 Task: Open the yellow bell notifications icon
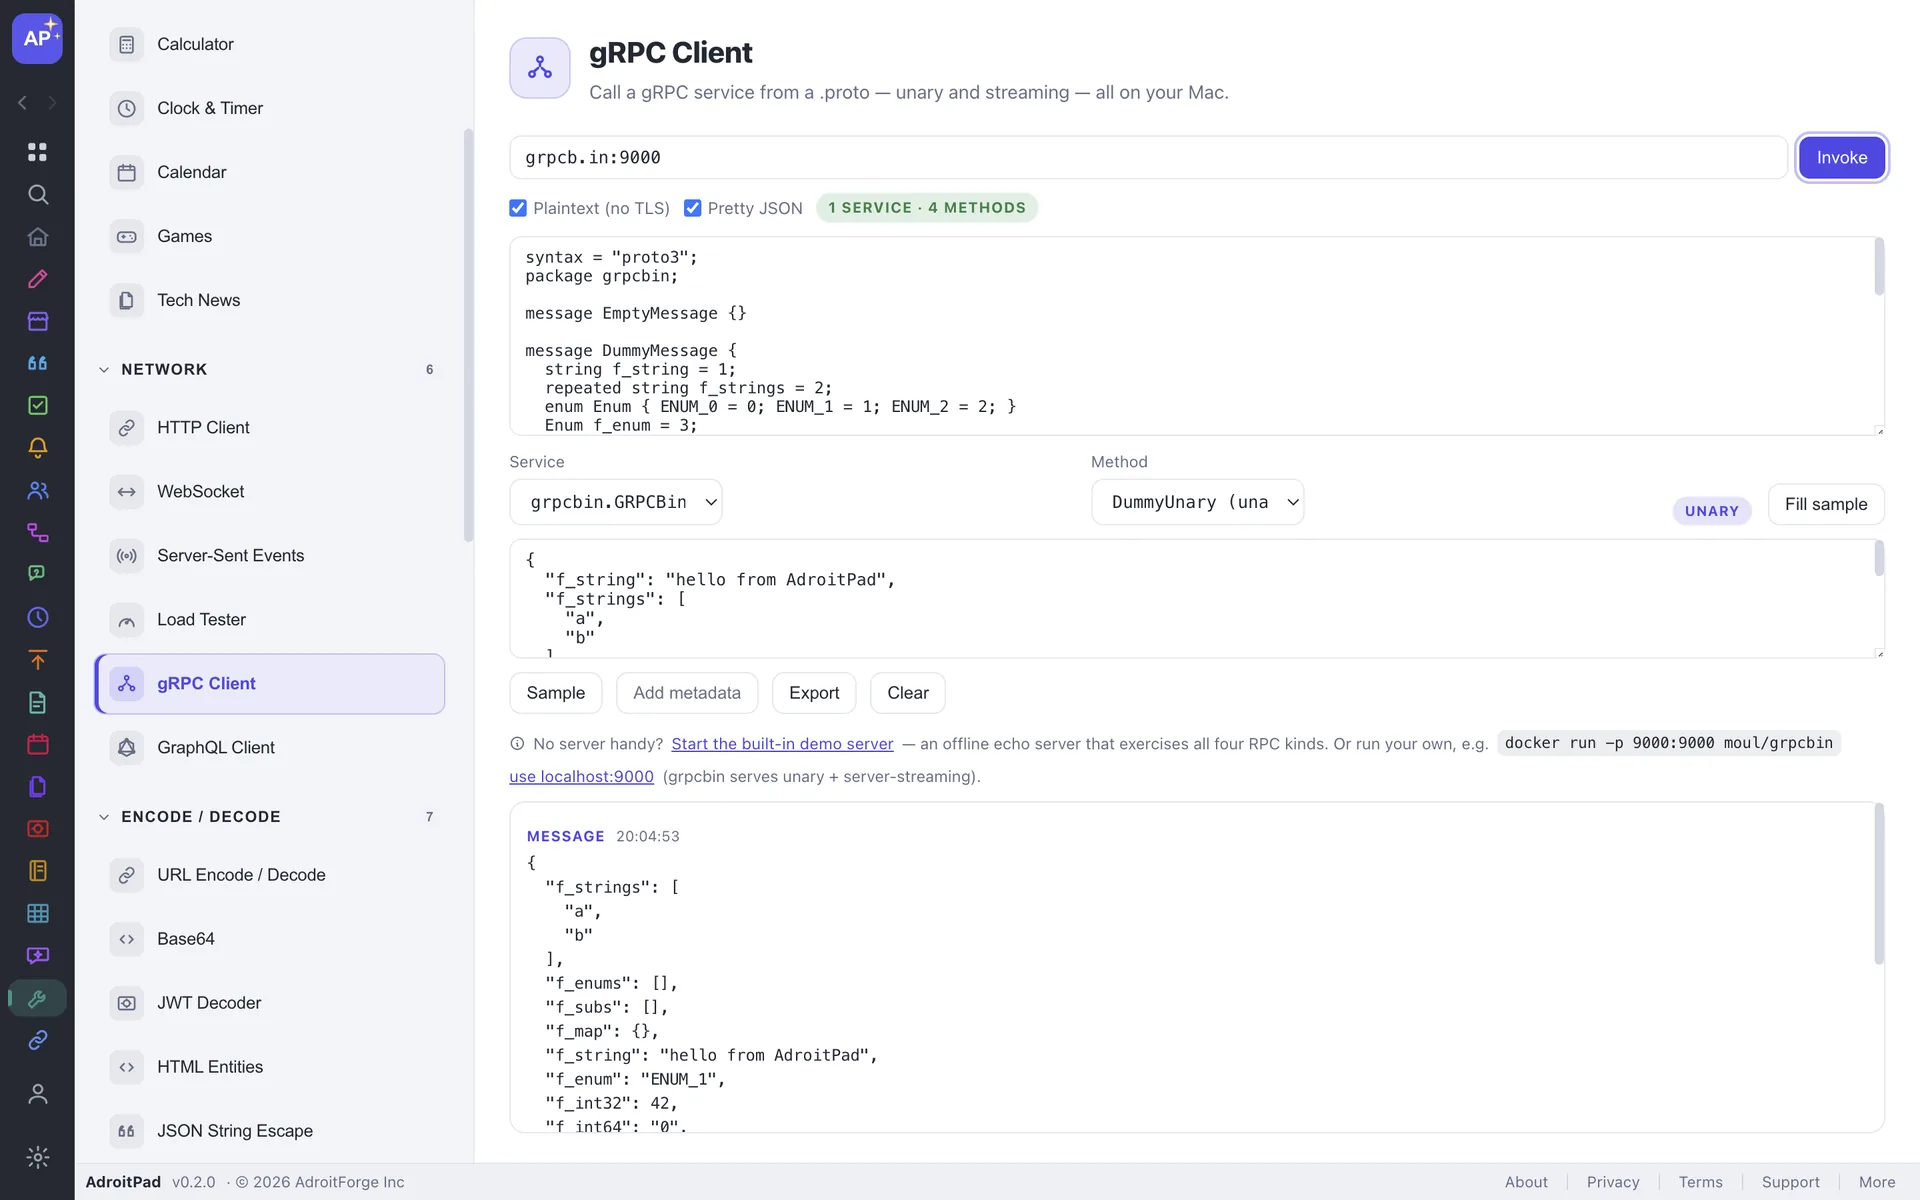(37, 448)
